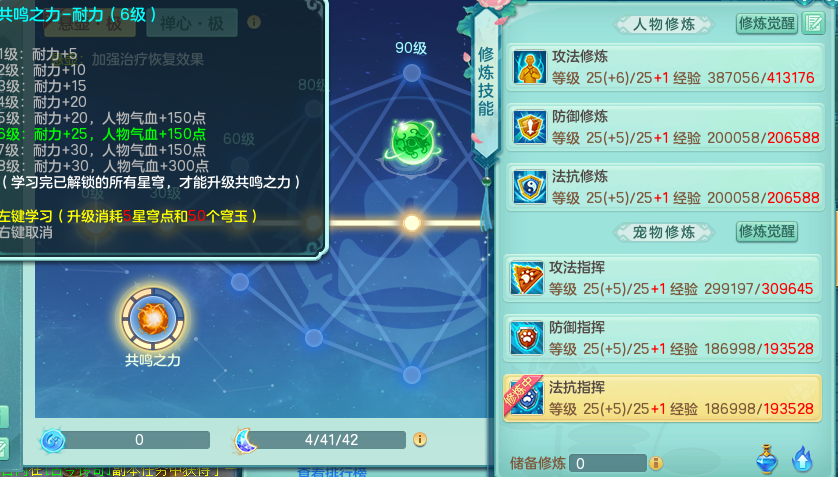This screenshot has width=838, height=477.
Task: Click the blue flame boost icon
Action: 802,459
